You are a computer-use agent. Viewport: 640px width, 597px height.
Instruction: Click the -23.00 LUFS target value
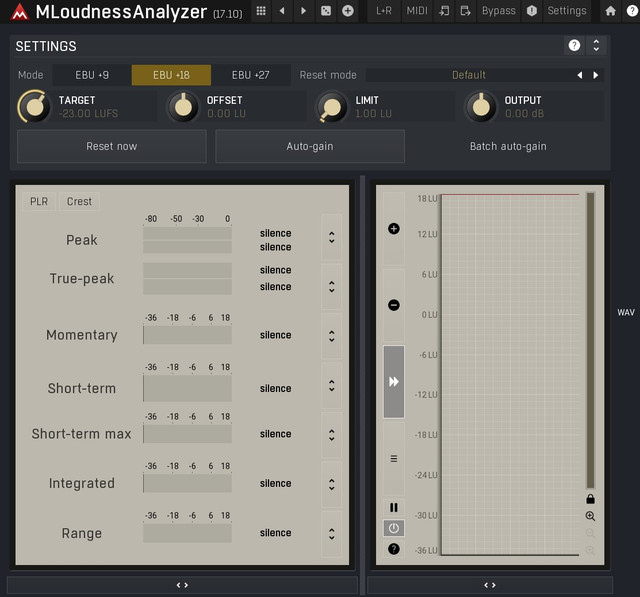click(89, 114)
